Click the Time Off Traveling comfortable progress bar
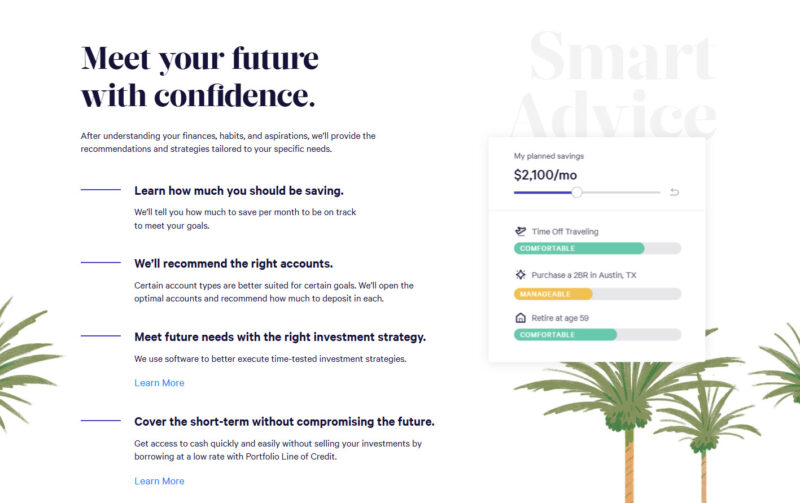This screenshot has height=503, width=800. 597,248
